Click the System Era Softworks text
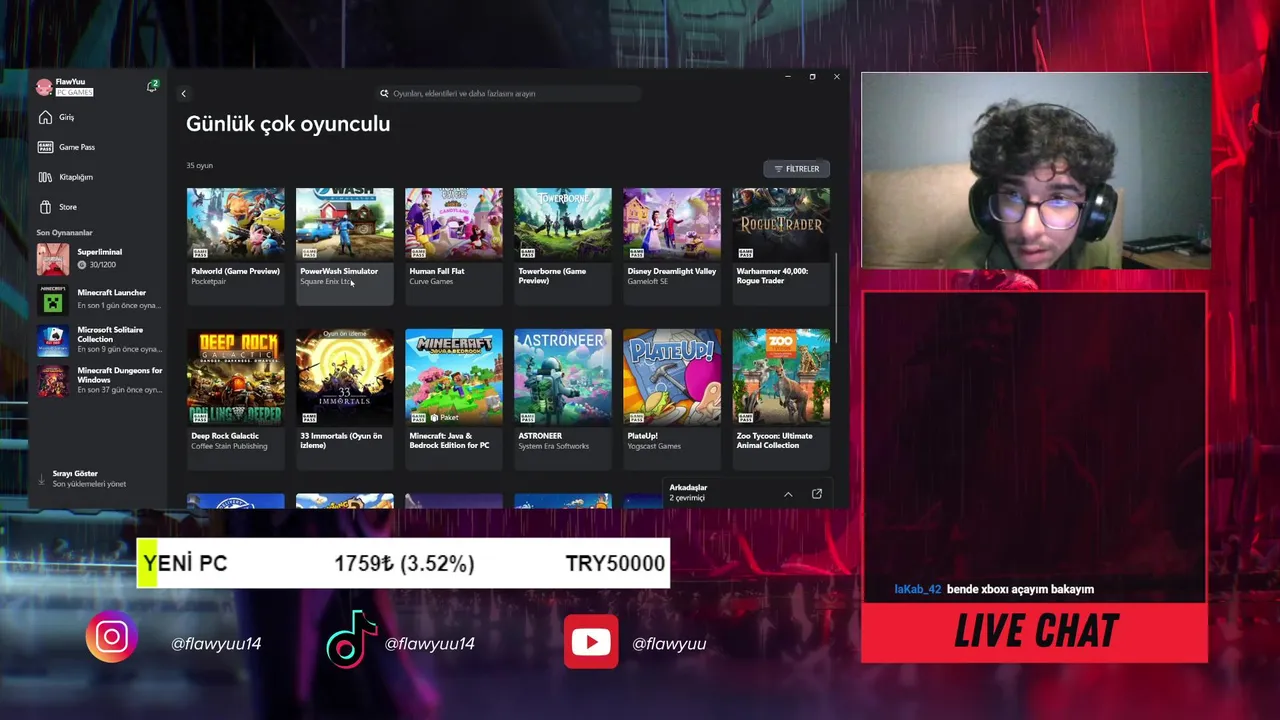This screenshot has height=720, width=1280. point(553,446)
